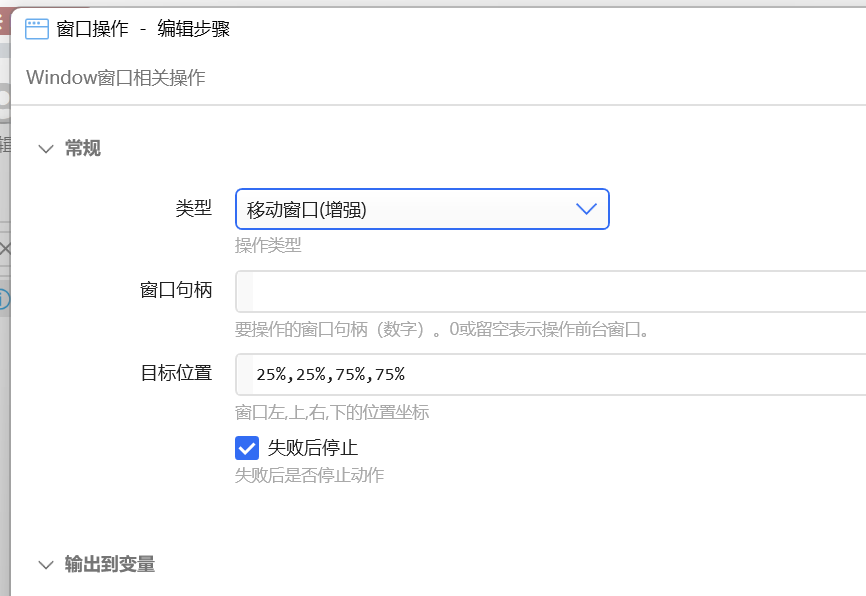The width and height of the screenshot is (866, 596).
Task: Click the hint text 窗口左,上,右,下的位置坐标
Action: (332, 412)
